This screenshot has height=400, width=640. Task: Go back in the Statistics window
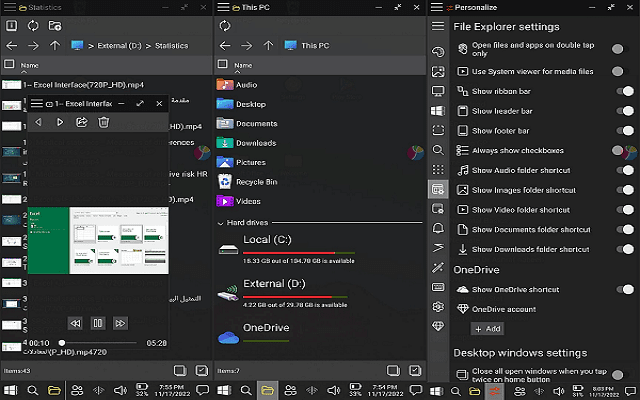click(x=12, y=46)
